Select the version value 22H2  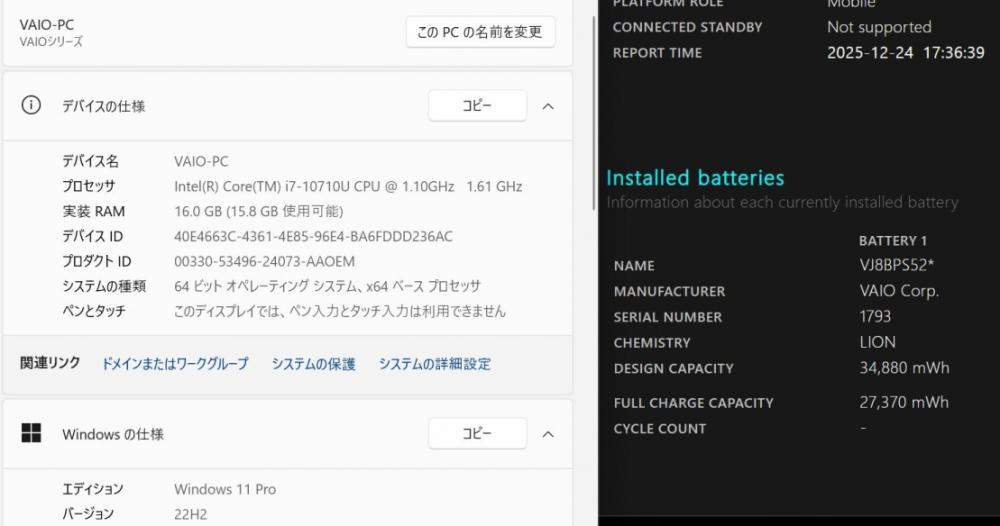(190, 514)
